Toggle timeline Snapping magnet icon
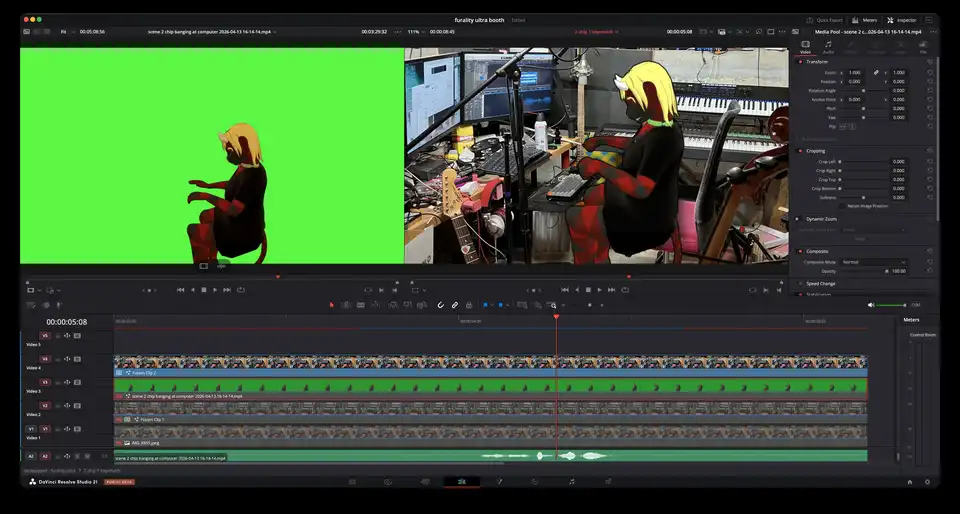960x514 pixels. click(440, 305)
